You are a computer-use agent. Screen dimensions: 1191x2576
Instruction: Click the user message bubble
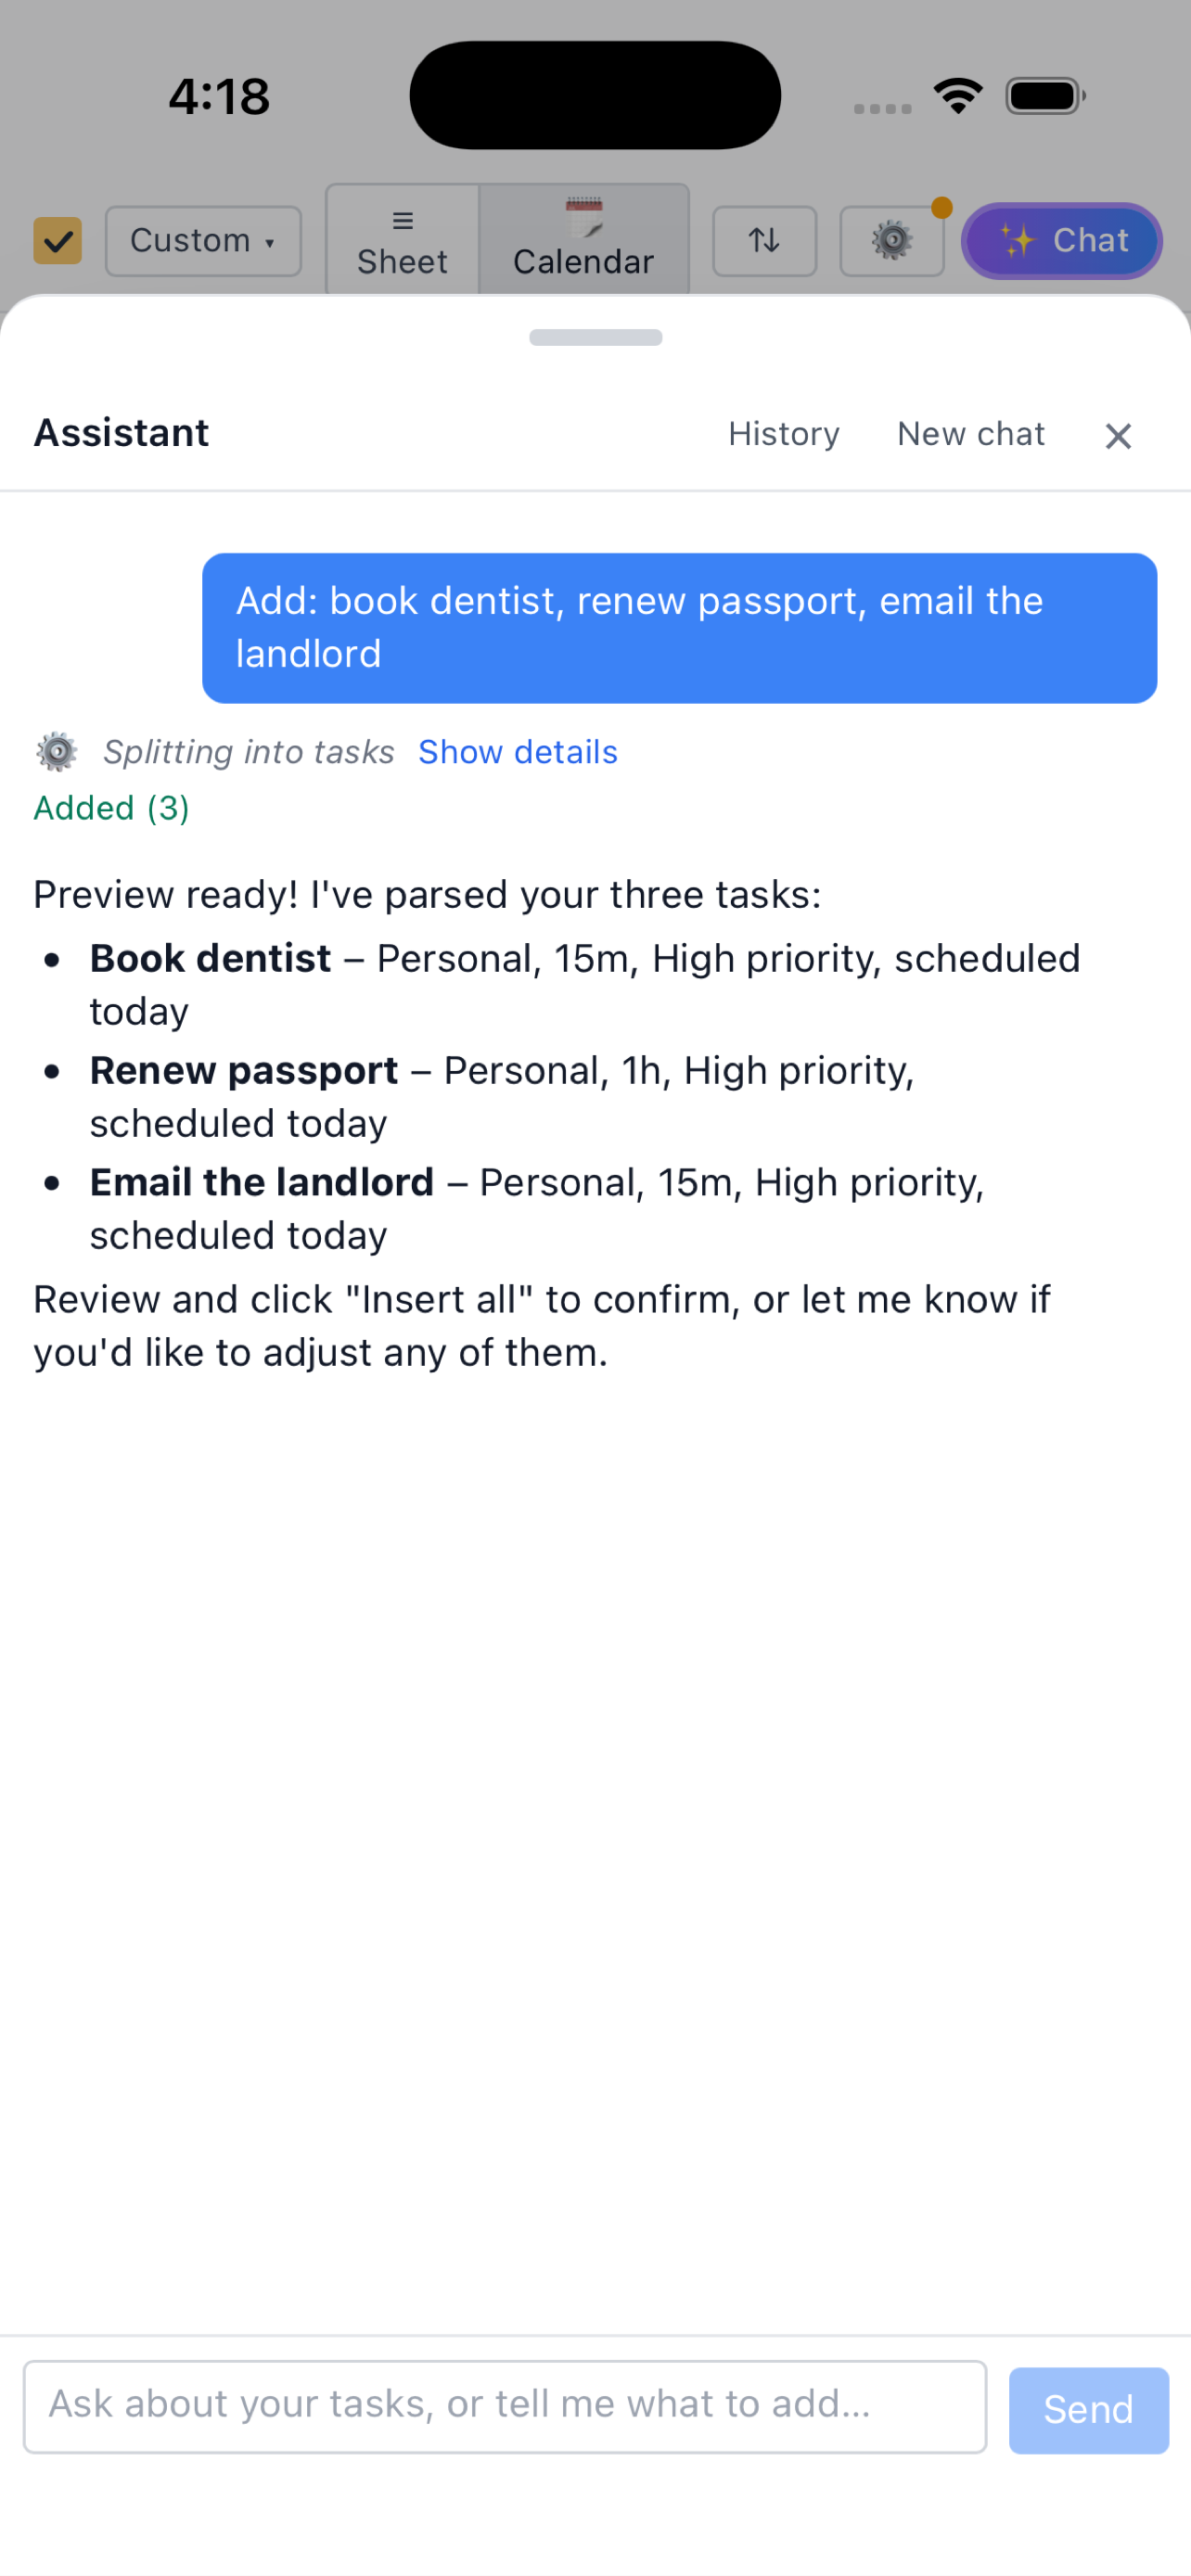(680, 628)
